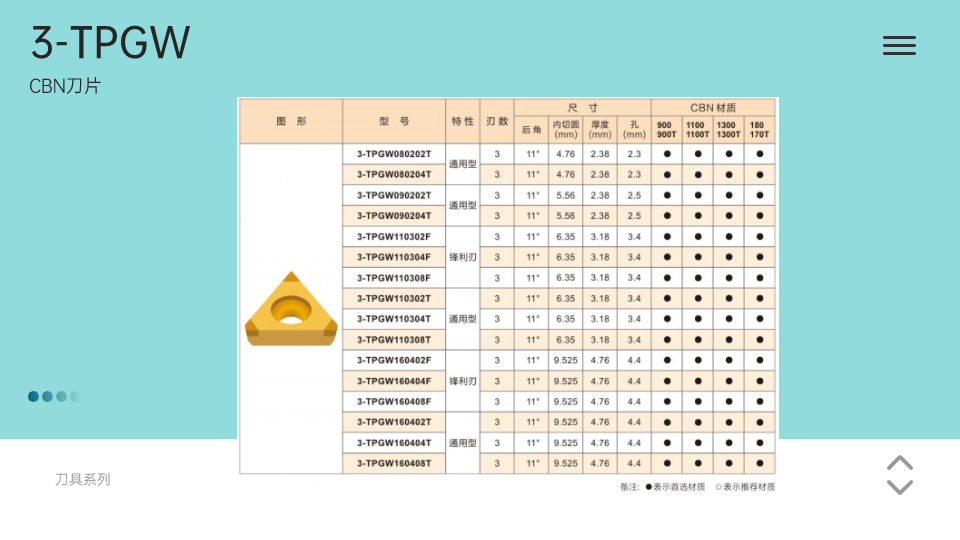Image resolution: width=960 pixels, height=540 pixels.
Task: Click the triangular yellow insert image
Action: (290, 309)
